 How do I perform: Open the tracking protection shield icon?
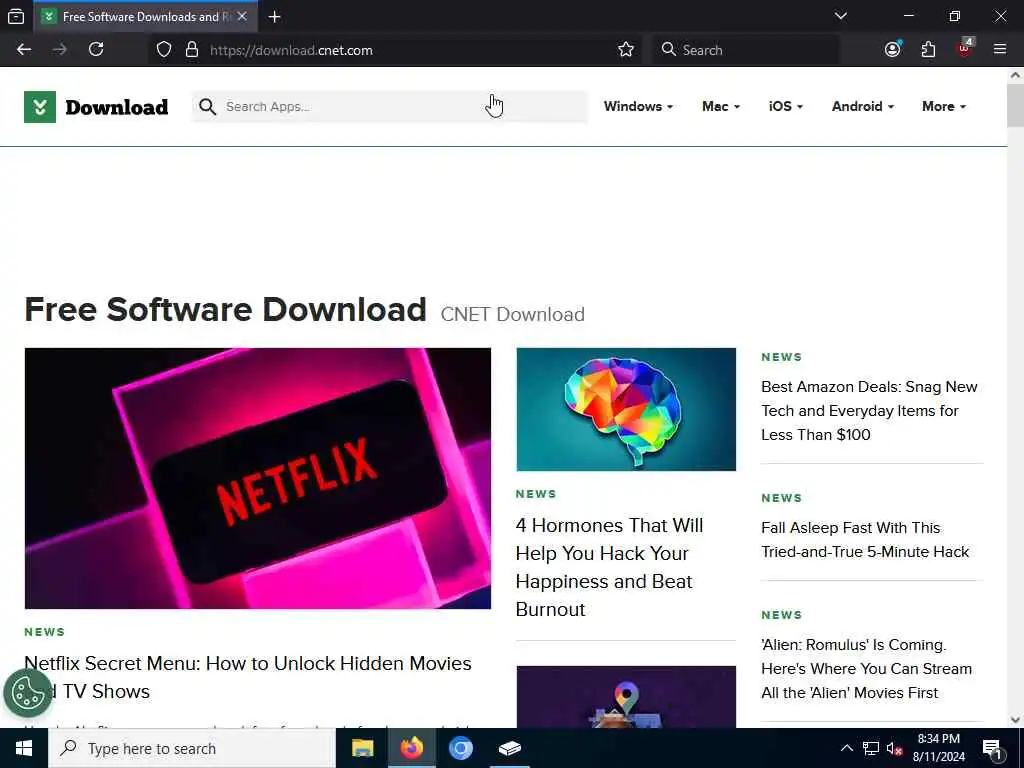164,50
